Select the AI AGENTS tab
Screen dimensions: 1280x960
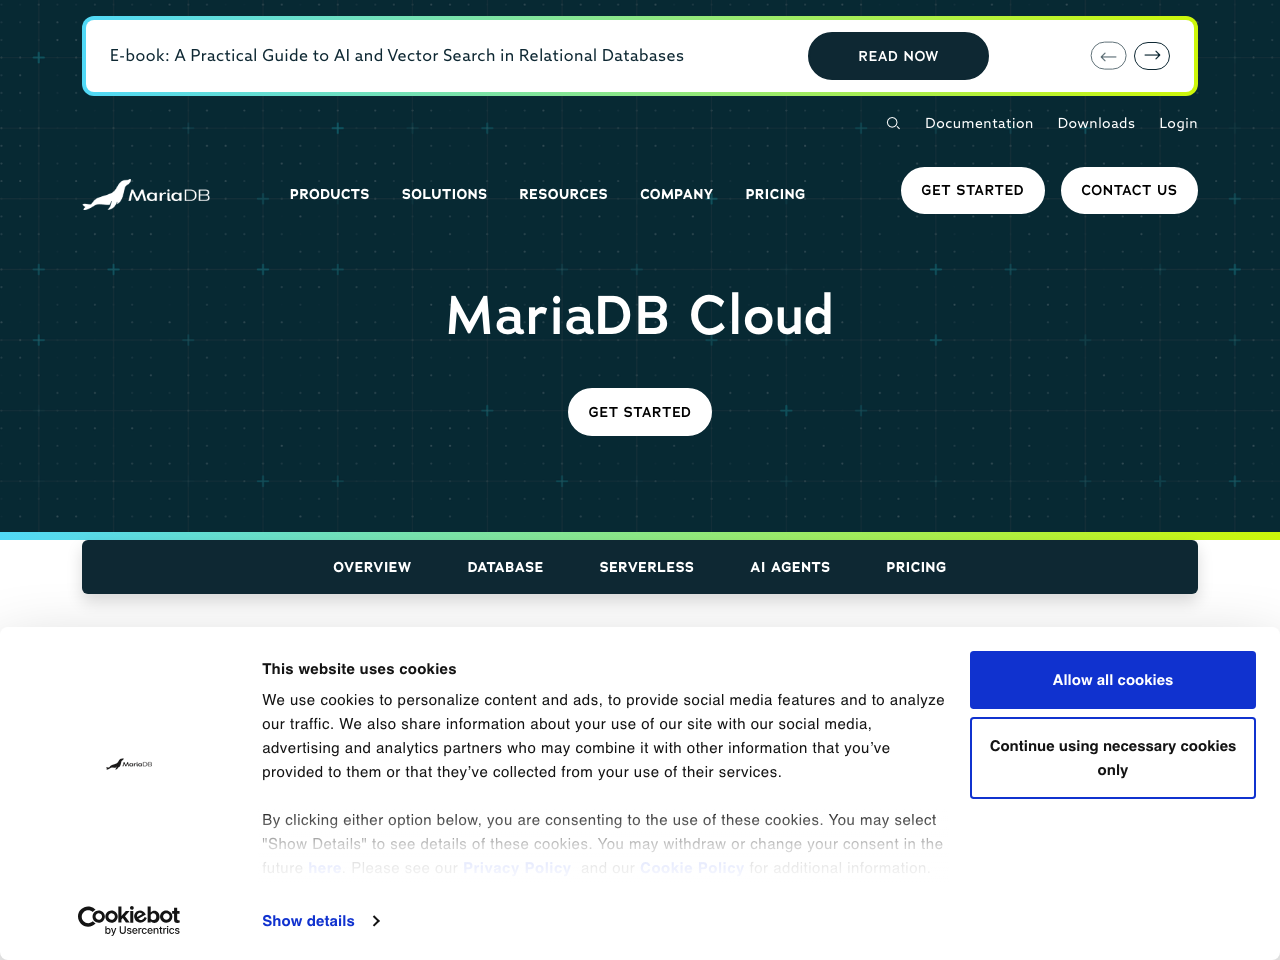[x=790, y=567]
